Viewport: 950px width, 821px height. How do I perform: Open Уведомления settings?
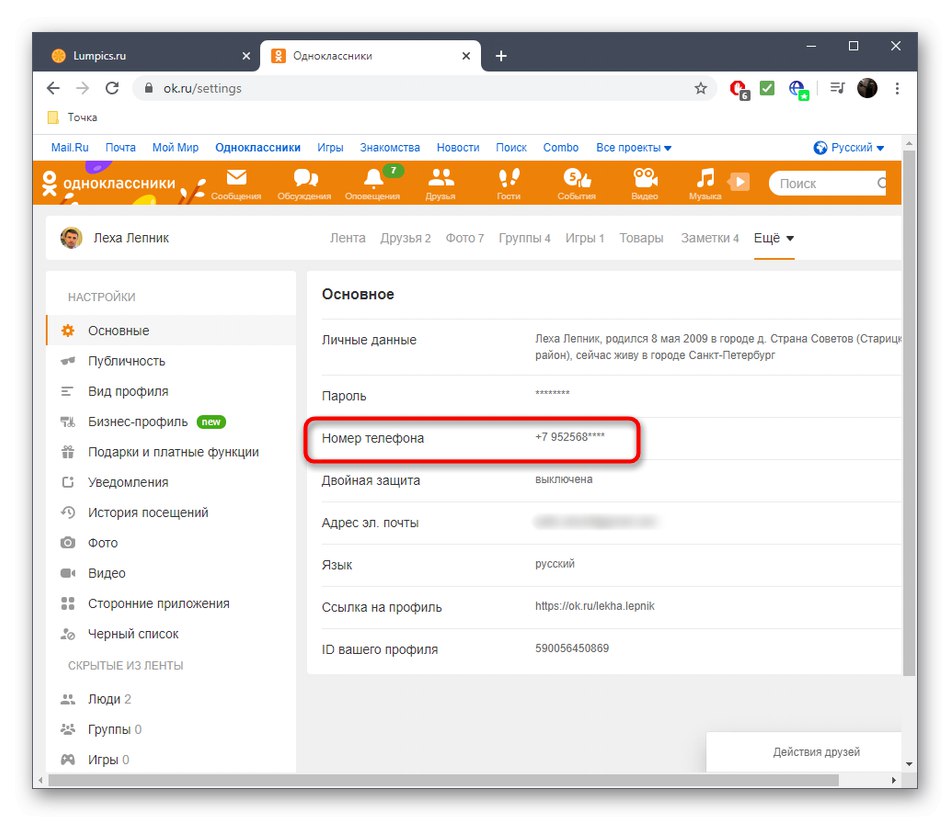click(171, 482)
